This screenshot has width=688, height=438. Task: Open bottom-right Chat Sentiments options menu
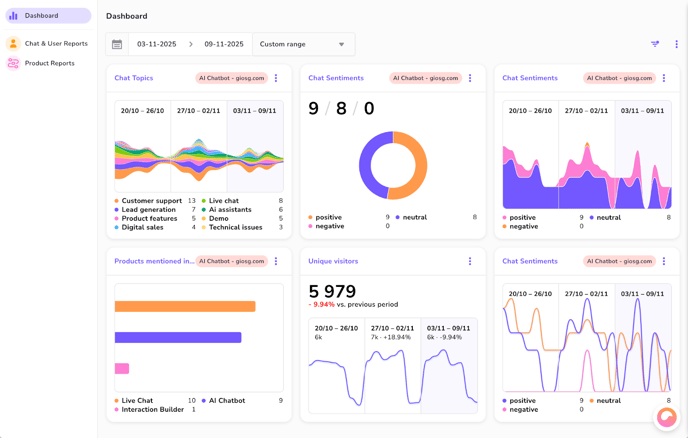[664, 261]
